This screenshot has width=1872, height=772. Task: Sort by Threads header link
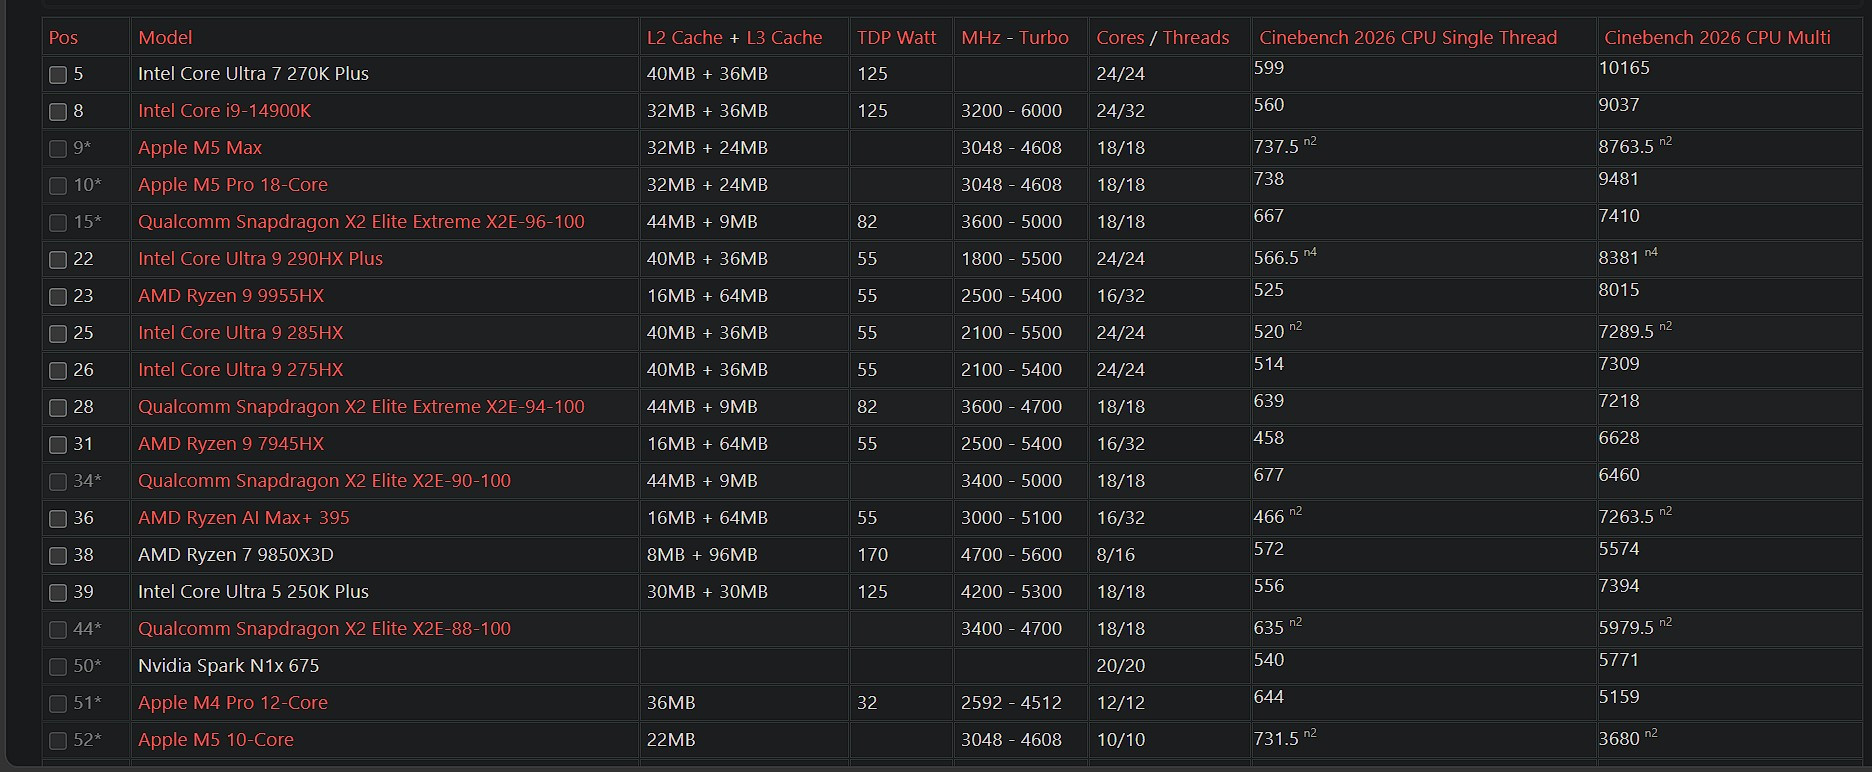(x=1196, y=38)
